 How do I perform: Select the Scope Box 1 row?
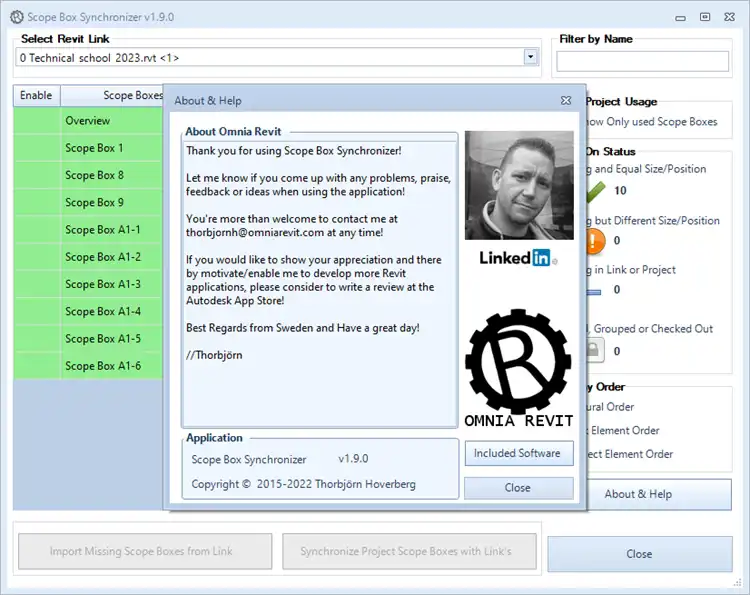click(x=88, y=148)
